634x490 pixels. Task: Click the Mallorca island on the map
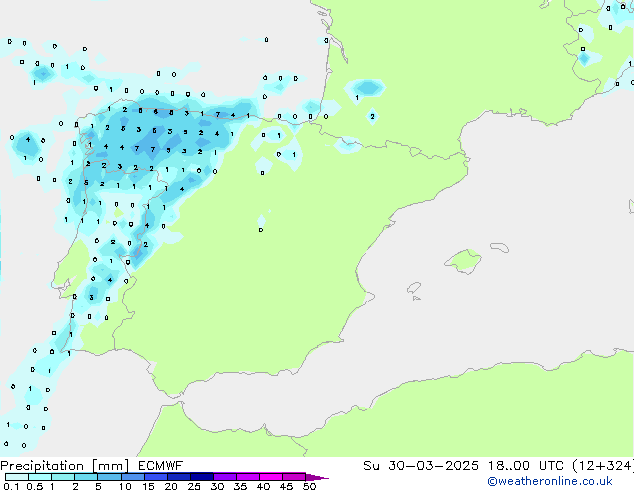pyautogui.click(x=463, y=261)
